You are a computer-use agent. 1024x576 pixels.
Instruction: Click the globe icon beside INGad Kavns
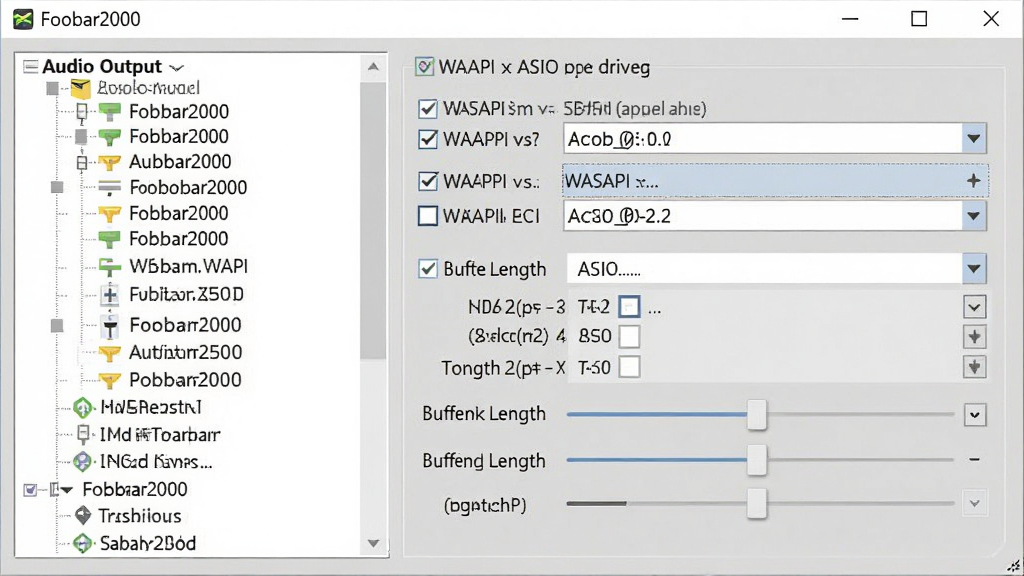[82, 462]
